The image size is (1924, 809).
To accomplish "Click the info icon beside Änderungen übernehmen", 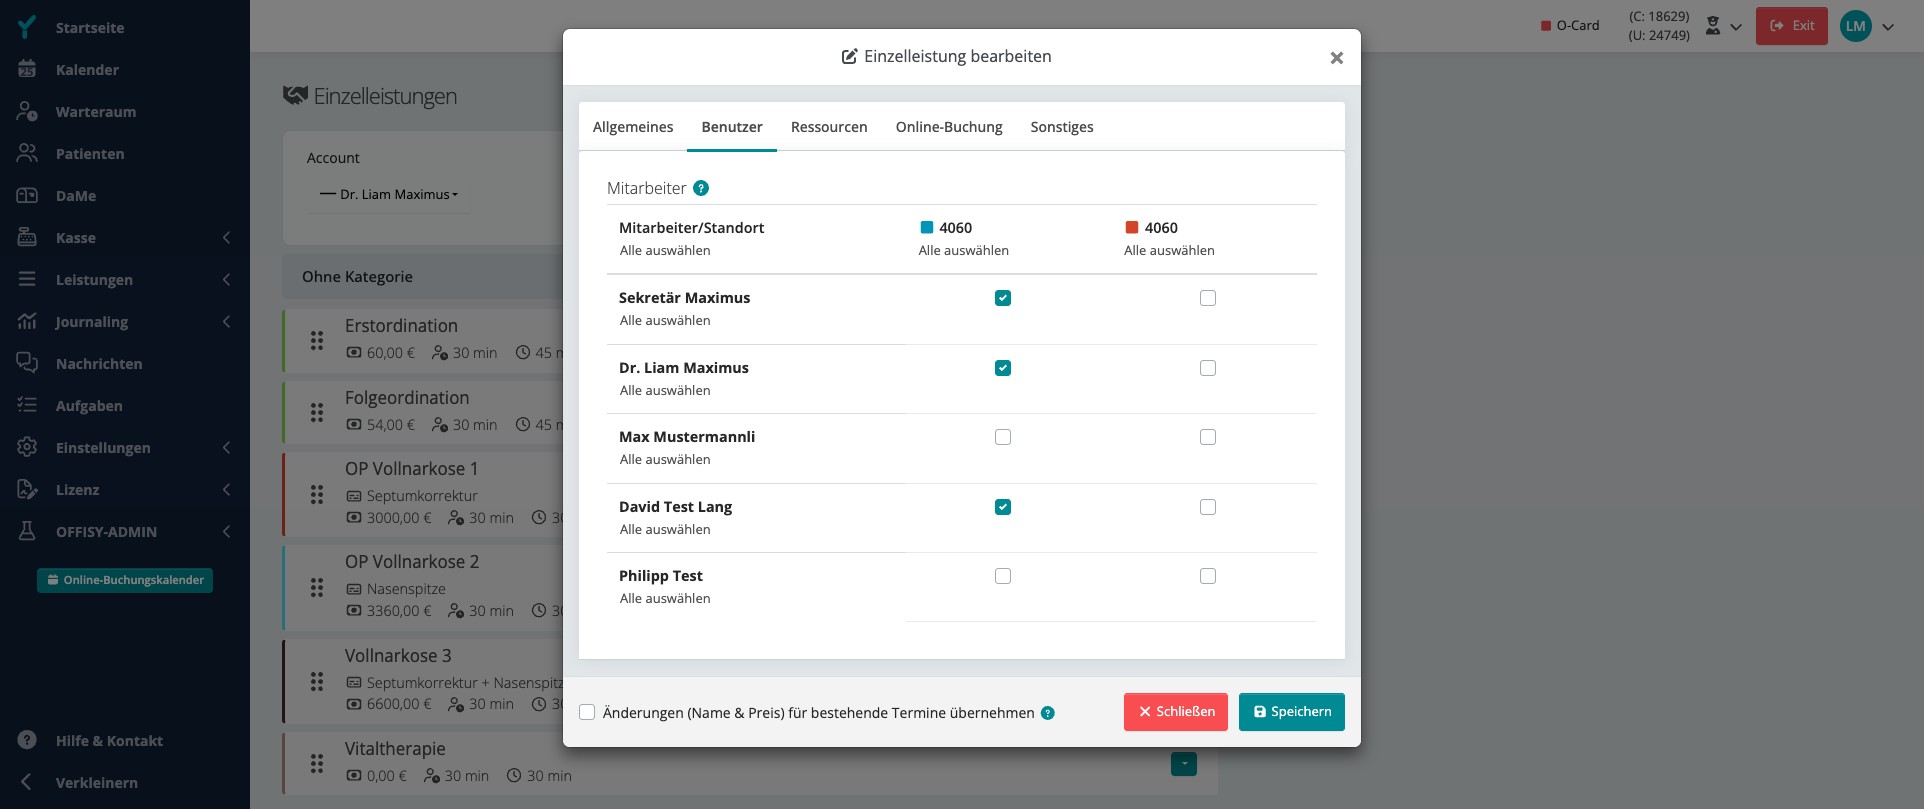I will click(x=1048, y=713).
